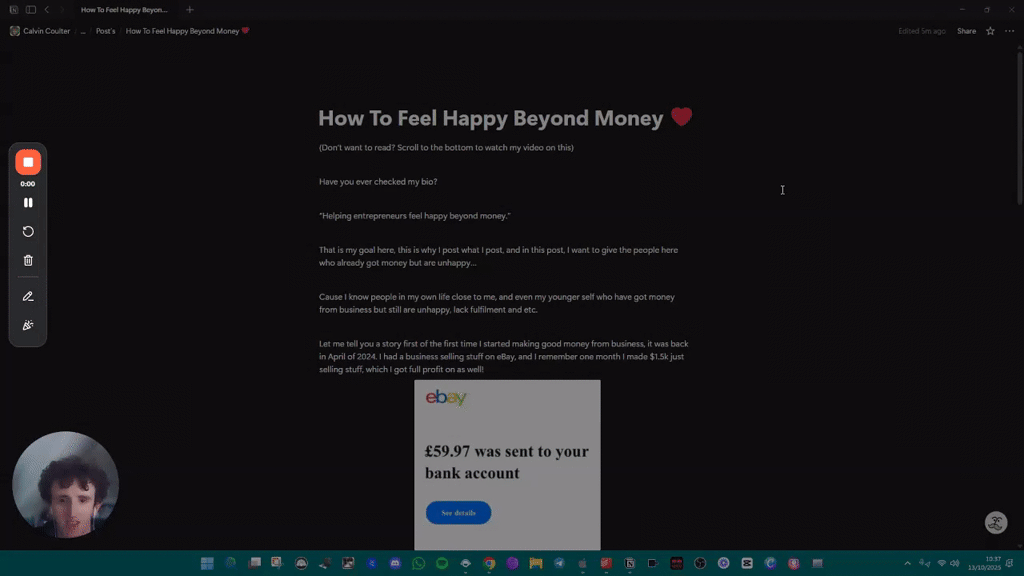Stop the screen recording with red button
Screen dimensions: 1024x576
click(x=28, y=162)
